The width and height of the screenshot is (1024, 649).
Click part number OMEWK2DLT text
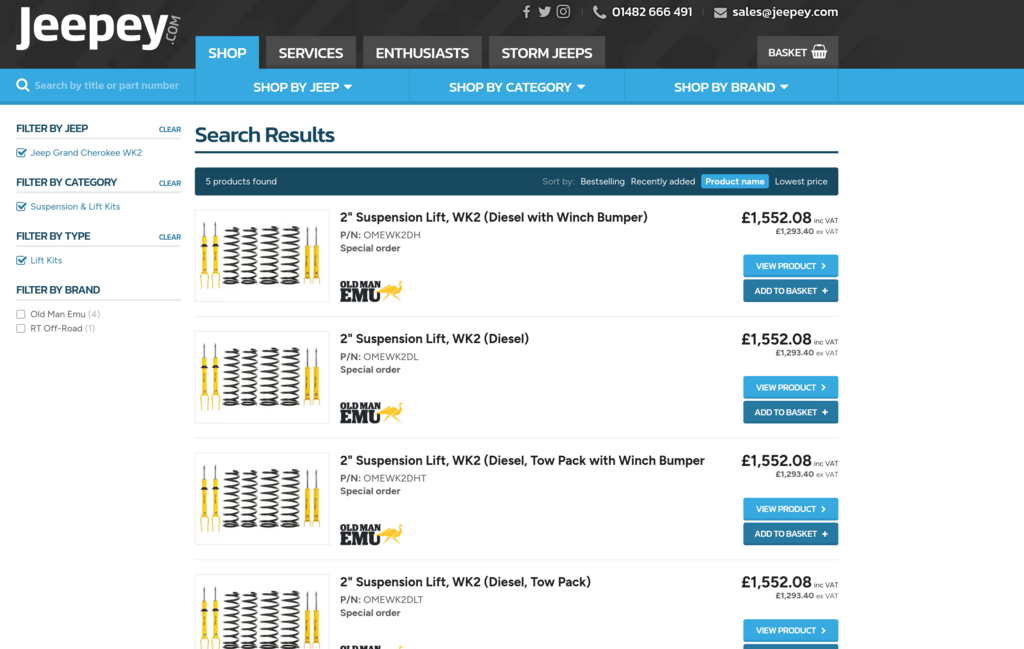pos(393,599)
